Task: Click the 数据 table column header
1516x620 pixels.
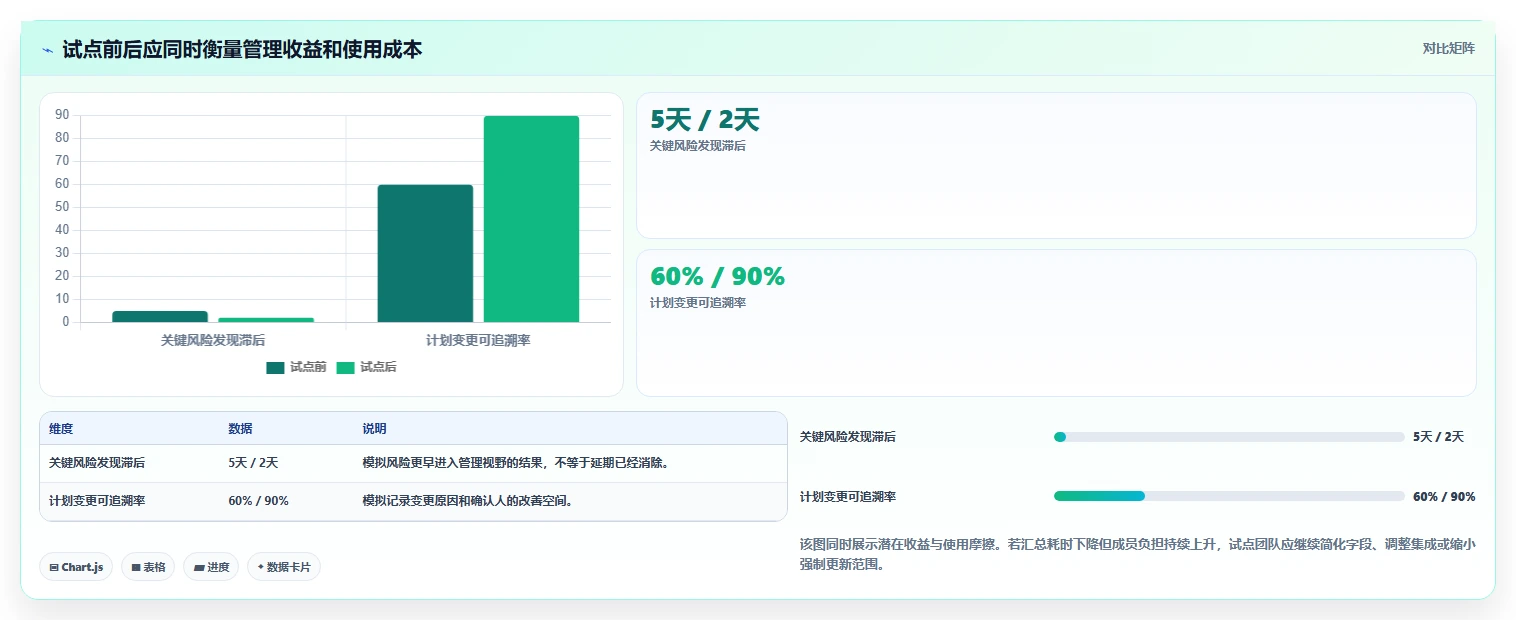Action: click(x=240, y=429)
